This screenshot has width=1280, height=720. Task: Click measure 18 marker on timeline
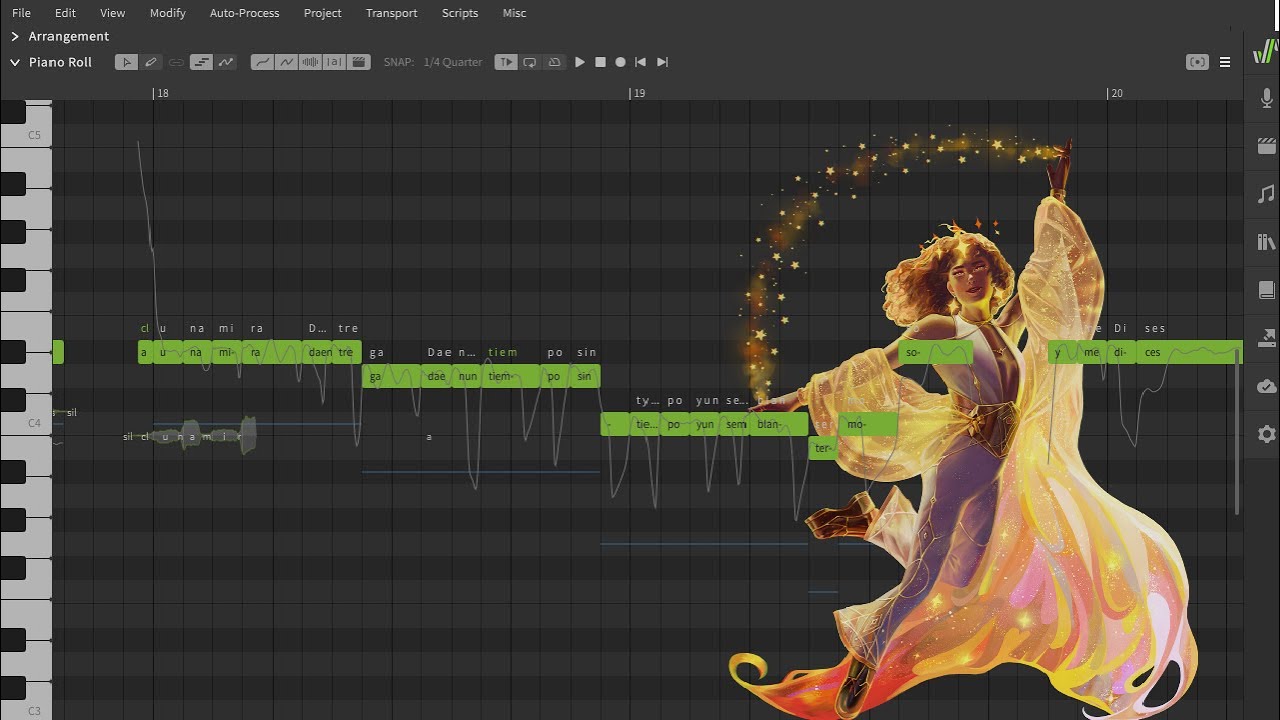[x=163, y=93]
